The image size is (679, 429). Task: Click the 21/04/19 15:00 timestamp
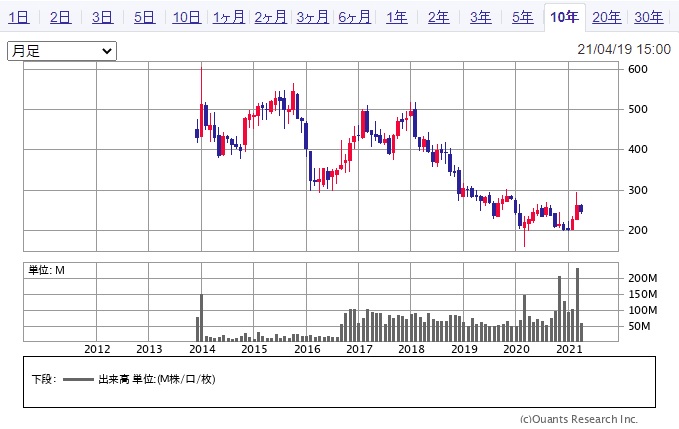(624, 49)
